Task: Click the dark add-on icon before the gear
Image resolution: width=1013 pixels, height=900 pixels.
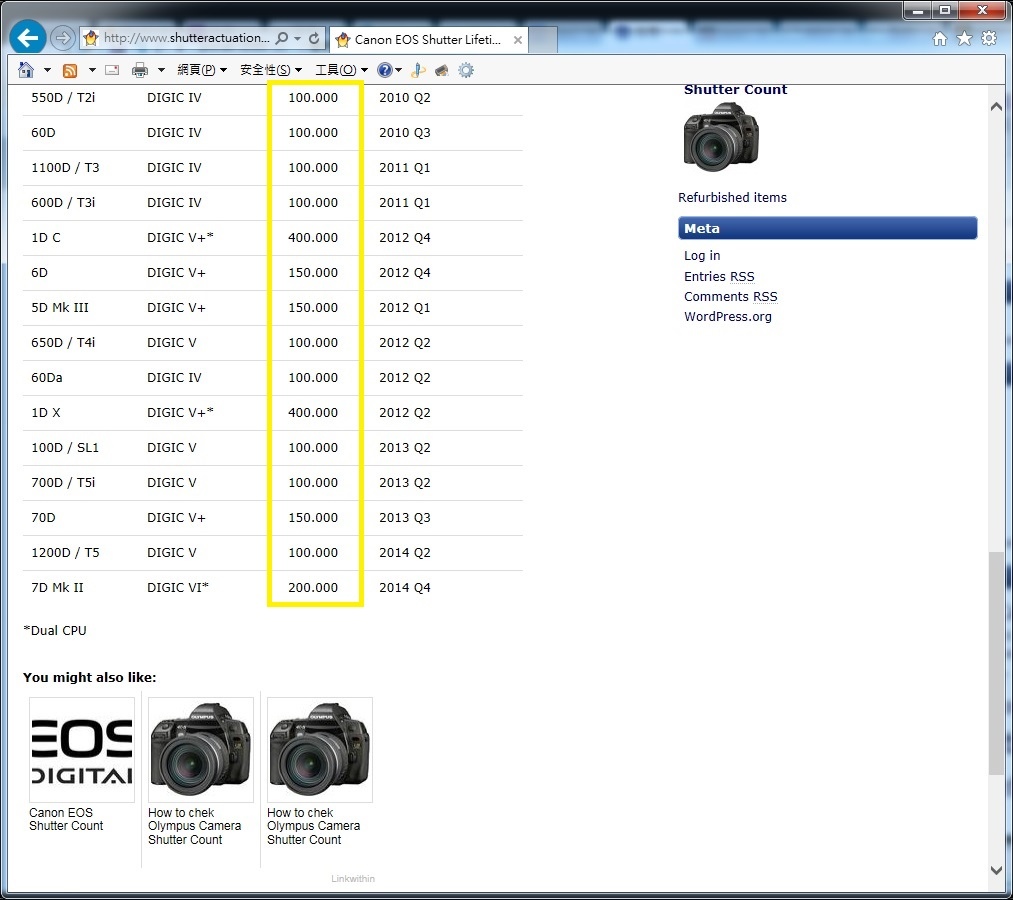Action: coord(442,70)
